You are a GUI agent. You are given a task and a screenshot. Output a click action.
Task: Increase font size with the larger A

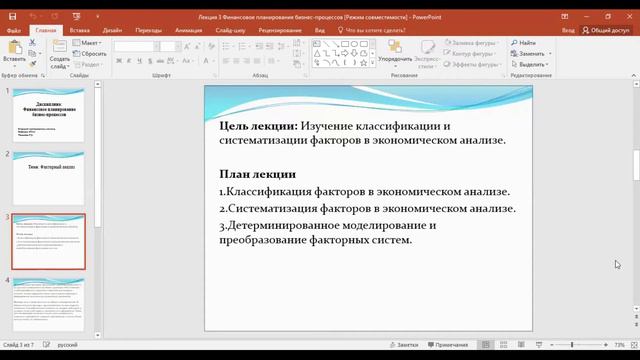(187, 47)
